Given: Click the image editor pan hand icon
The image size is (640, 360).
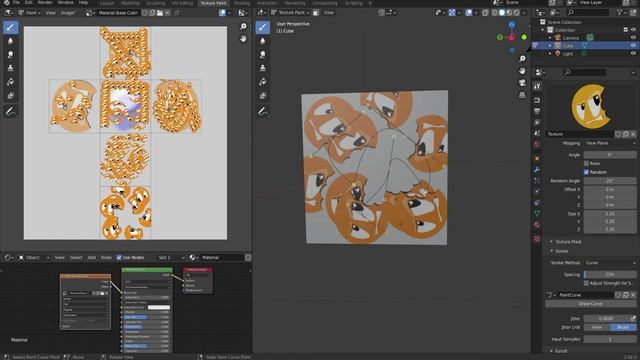Looking at the screenshot, I should click(x=243, y=39).
